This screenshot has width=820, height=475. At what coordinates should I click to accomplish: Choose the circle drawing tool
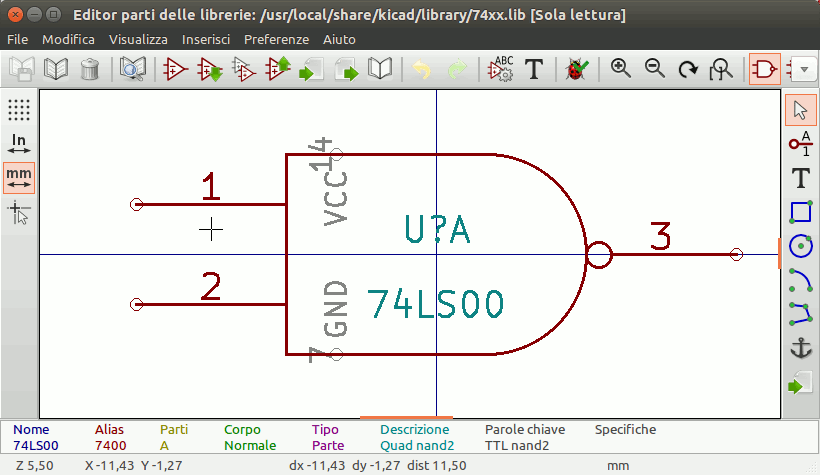click(x=800, y=245)
